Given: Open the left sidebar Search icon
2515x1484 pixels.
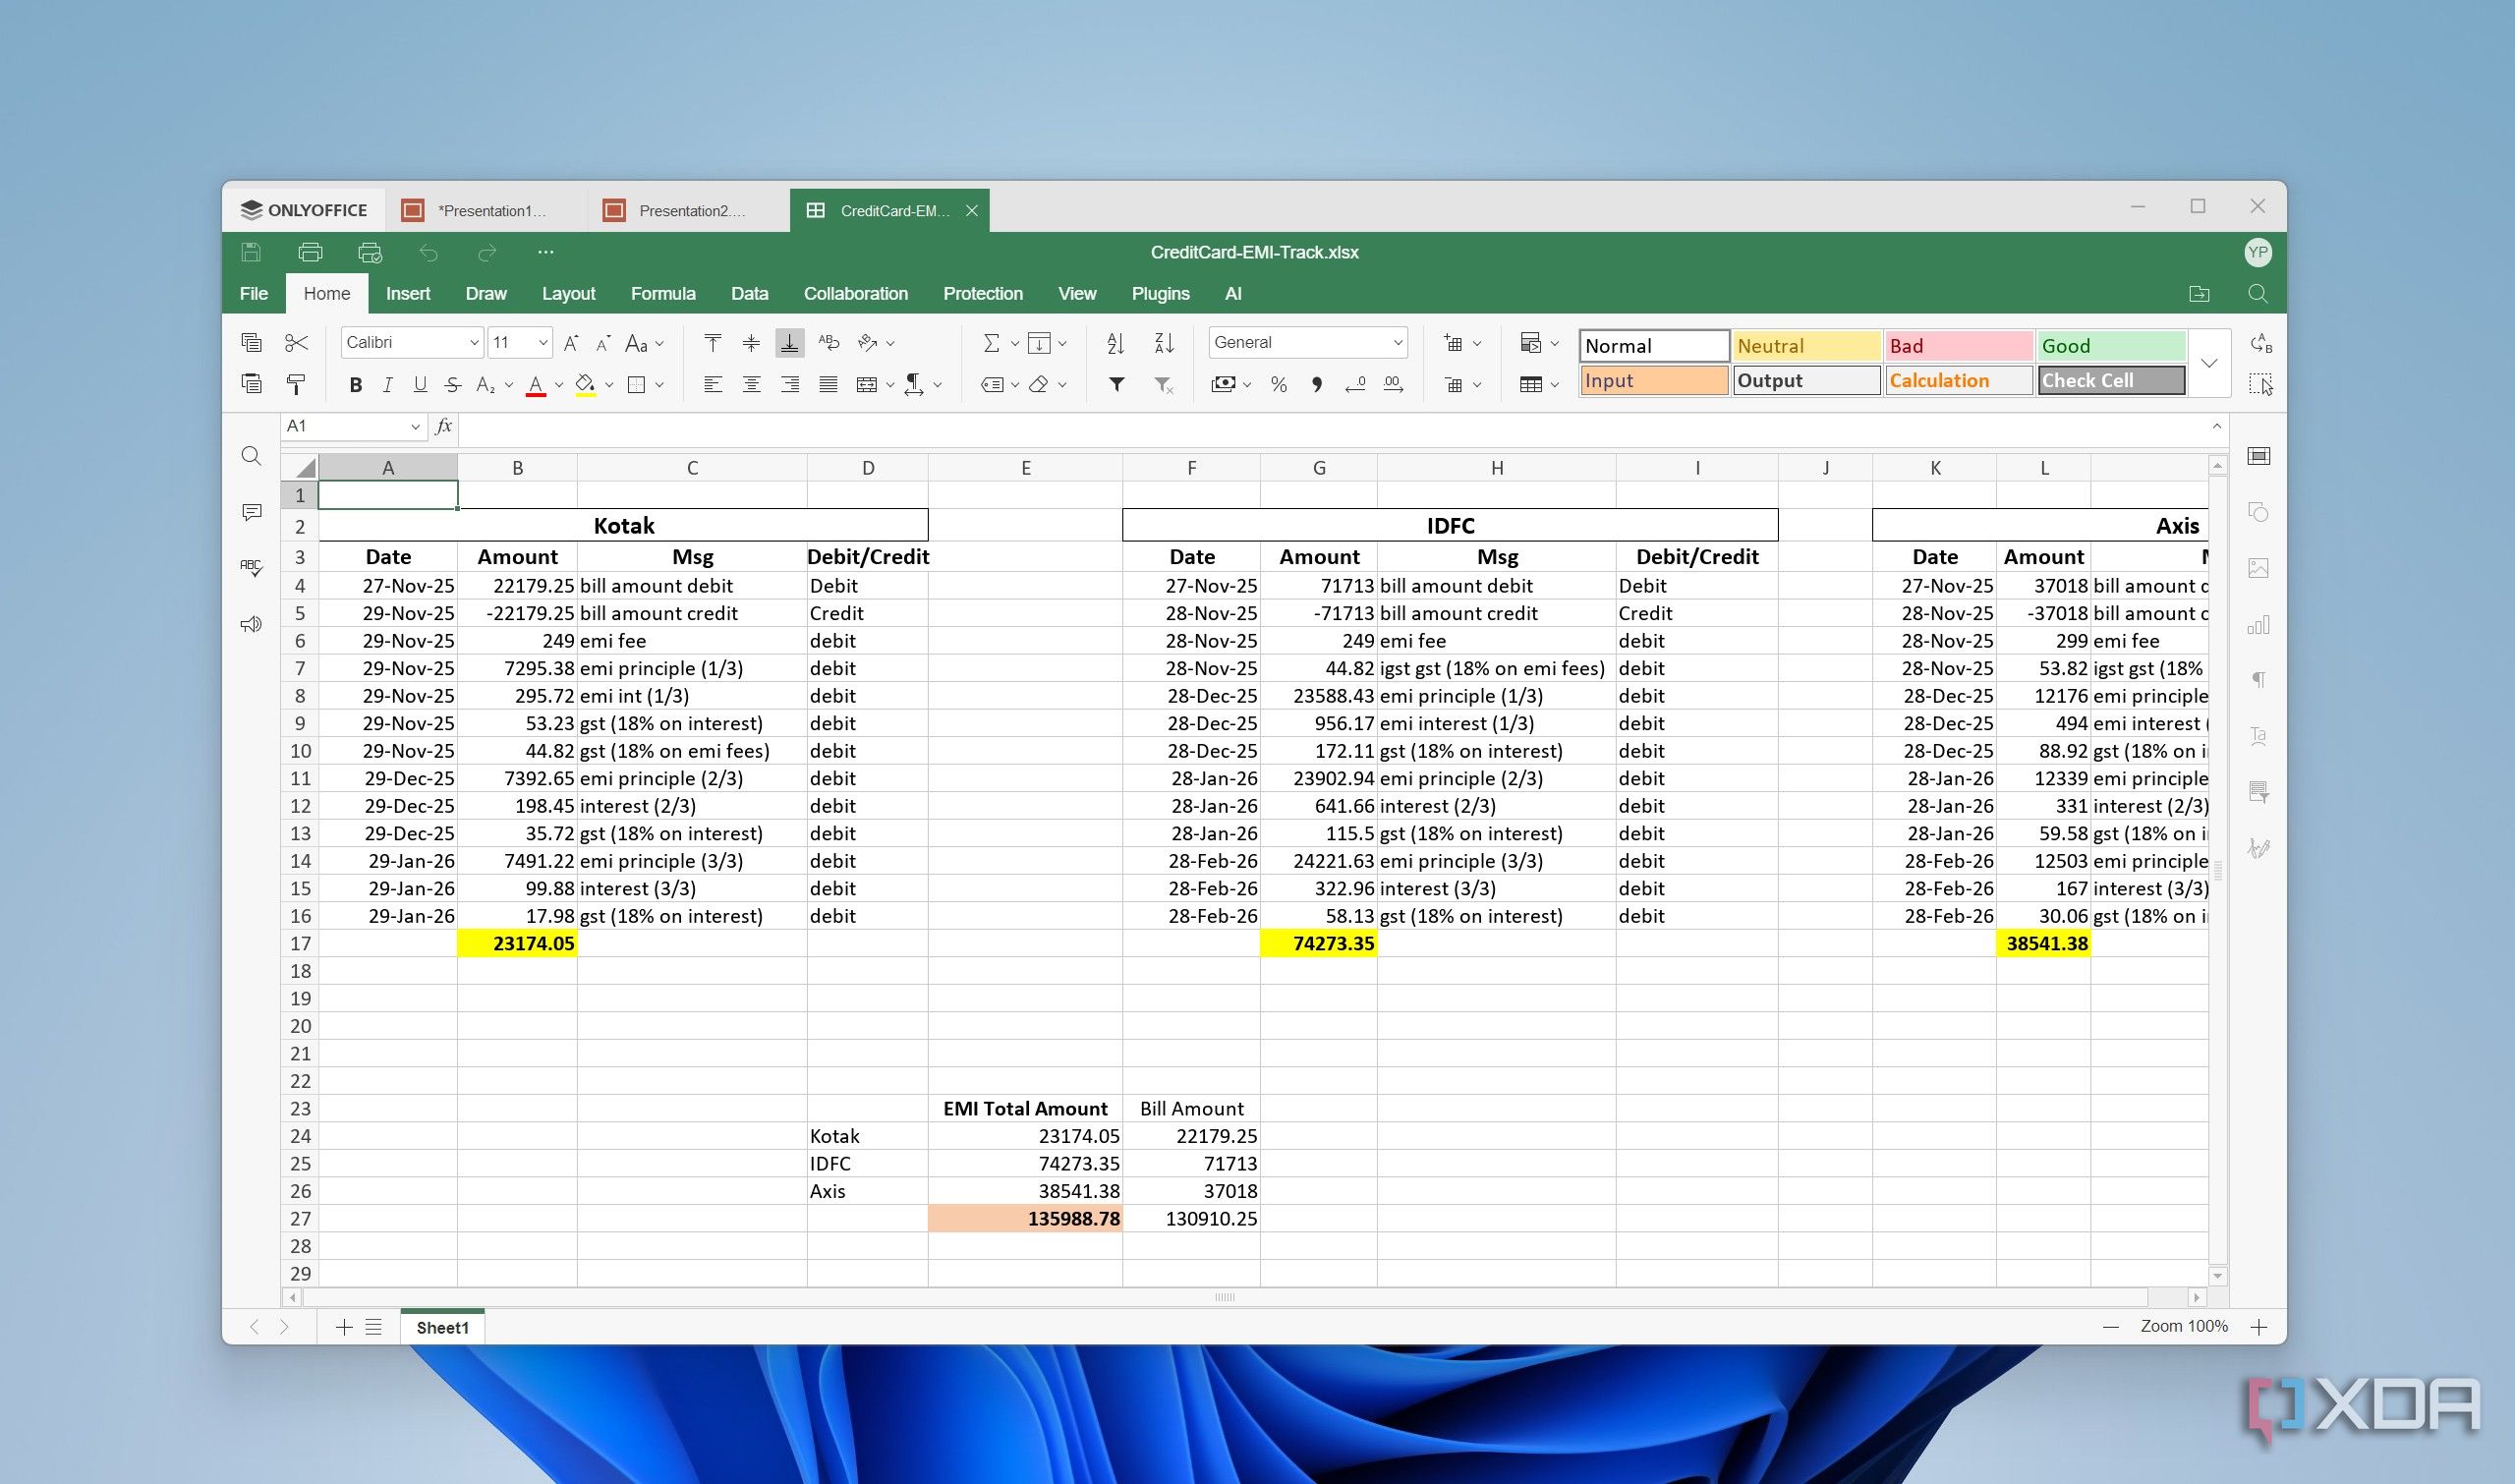Looking at the screenshot, I should pos(251,456).
